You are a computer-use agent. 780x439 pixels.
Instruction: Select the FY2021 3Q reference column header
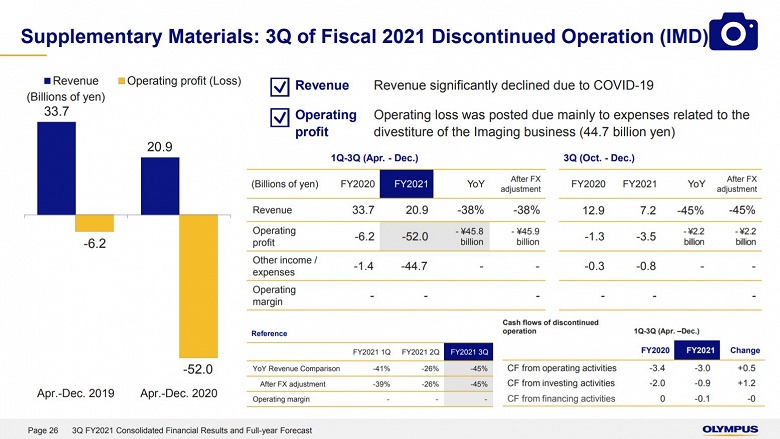[469, 351]
